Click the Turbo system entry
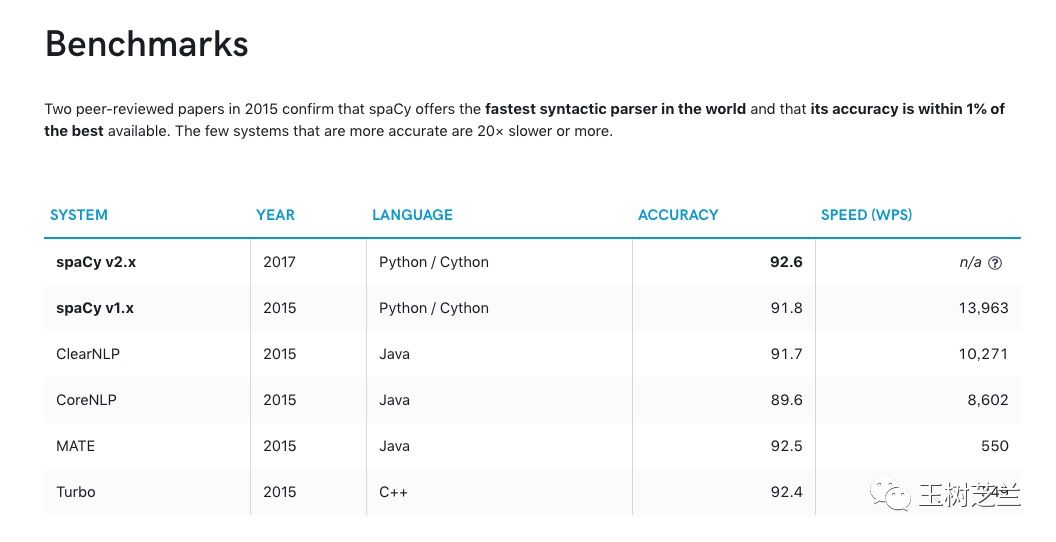The height and width of the screenshot is (542, 1056). pyautogui.click(x=76, y=492)
